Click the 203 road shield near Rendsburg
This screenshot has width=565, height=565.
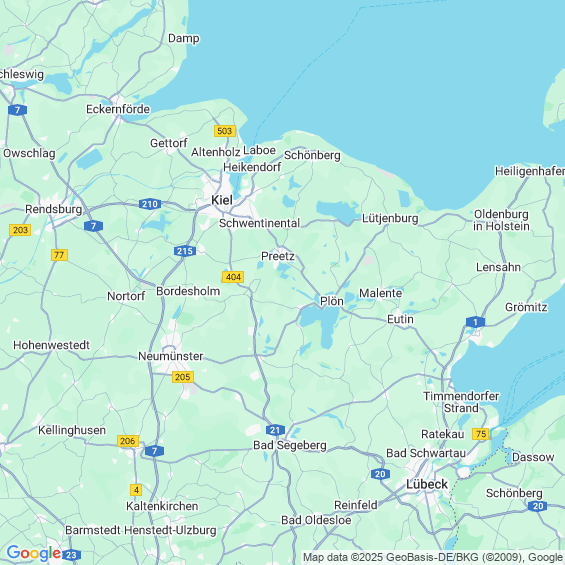coord(20,230)
